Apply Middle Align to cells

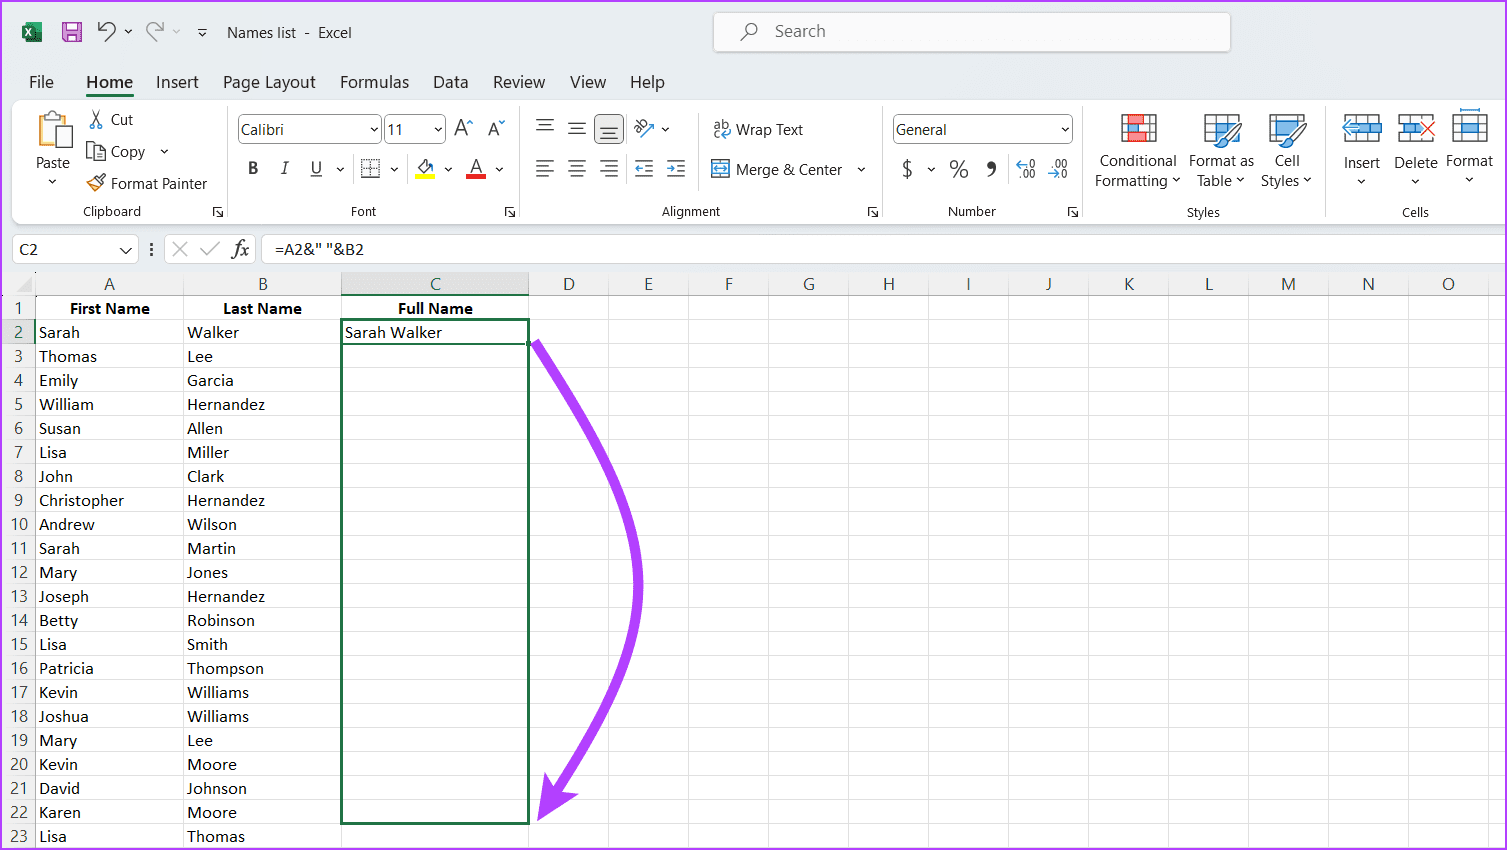577,128
